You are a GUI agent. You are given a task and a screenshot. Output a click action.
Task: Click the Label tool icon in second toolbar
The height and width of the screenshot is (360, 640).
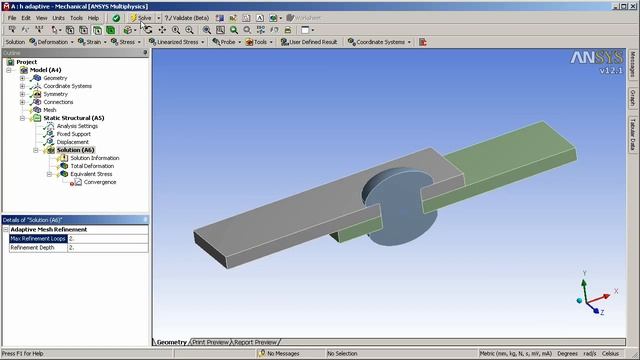point(12,30)
